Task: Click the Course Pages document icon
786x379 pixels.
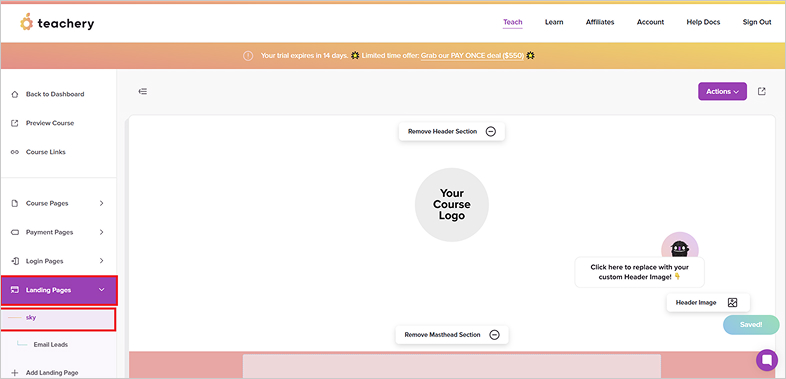Action: pyautogui.click(x=15, y=204)
